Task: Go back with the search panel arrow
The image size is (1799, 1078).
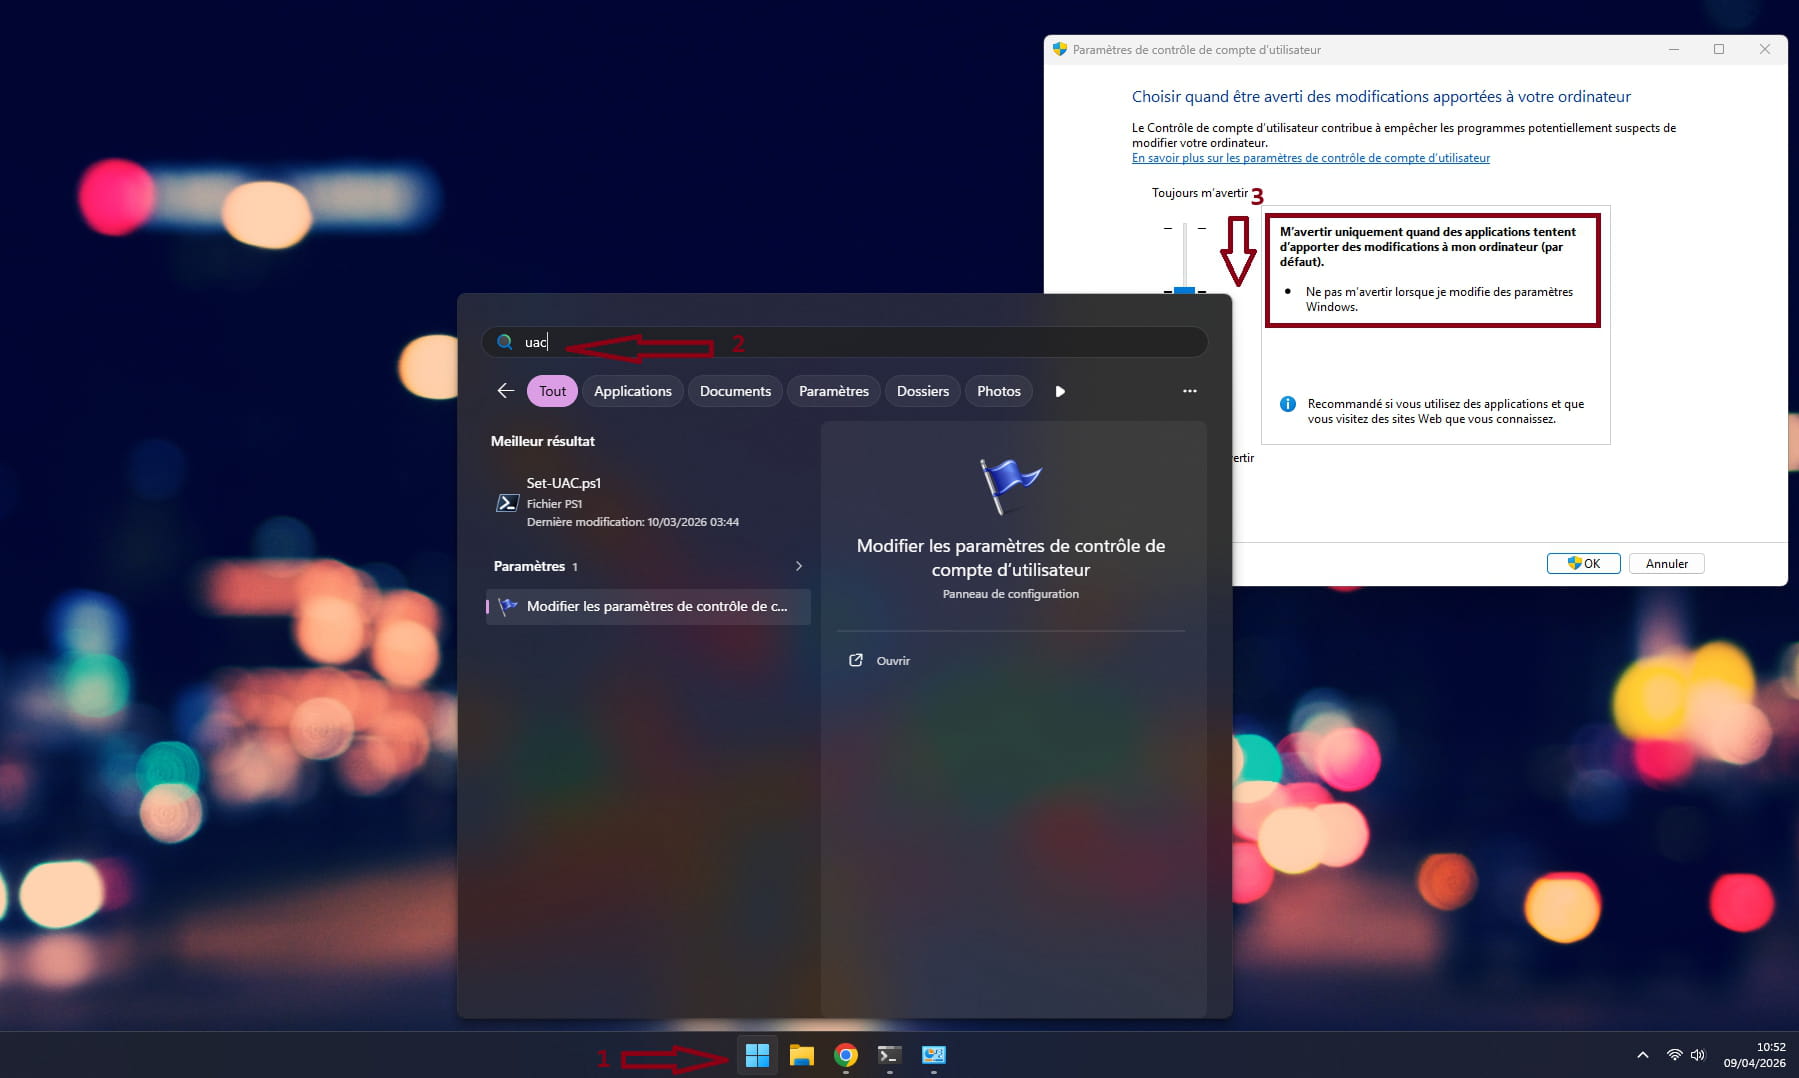Action: 506,391
